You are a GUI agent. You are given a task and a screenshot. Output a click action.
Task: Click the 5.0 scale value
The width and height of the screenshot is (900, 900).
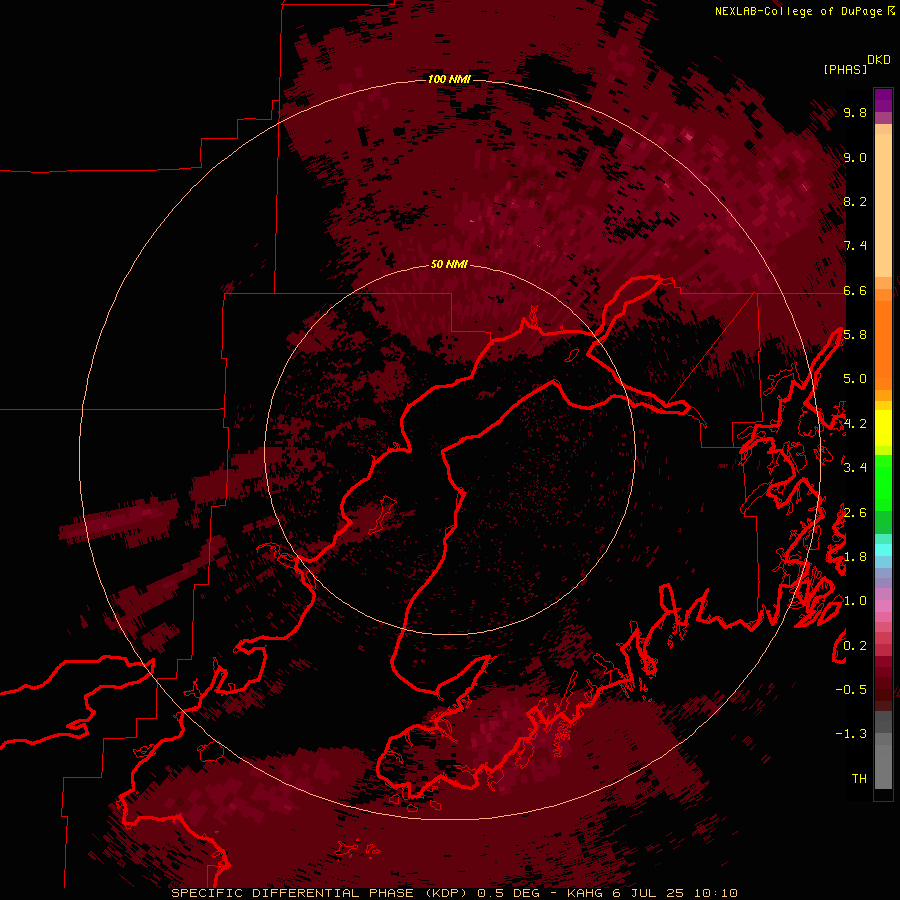(x=855, y=379)
